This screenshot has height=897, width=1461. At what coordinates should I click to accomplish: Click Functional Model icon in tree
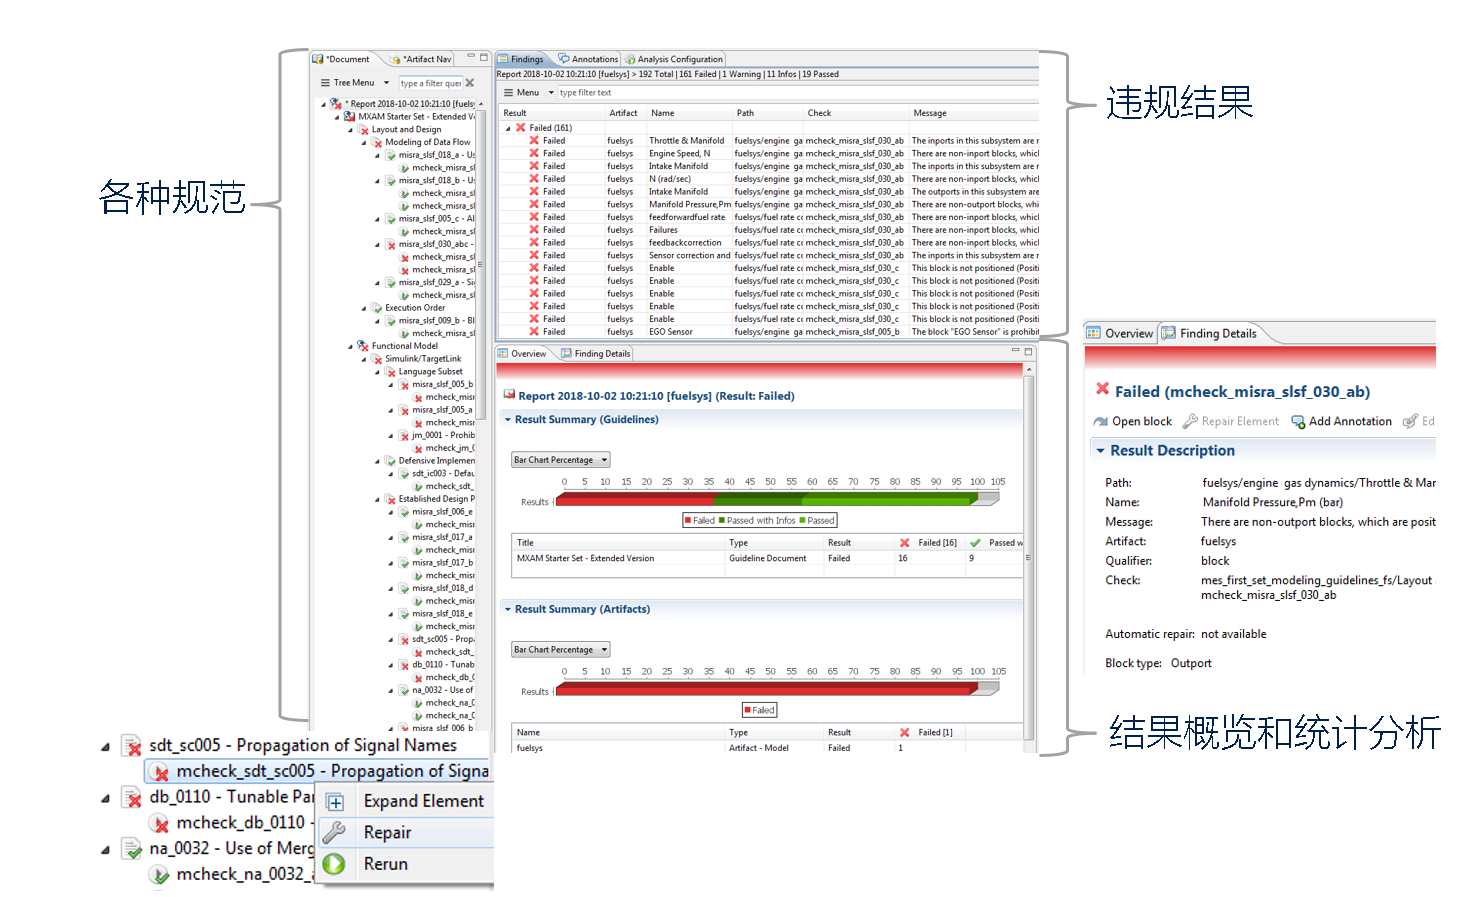pos(364,346)
